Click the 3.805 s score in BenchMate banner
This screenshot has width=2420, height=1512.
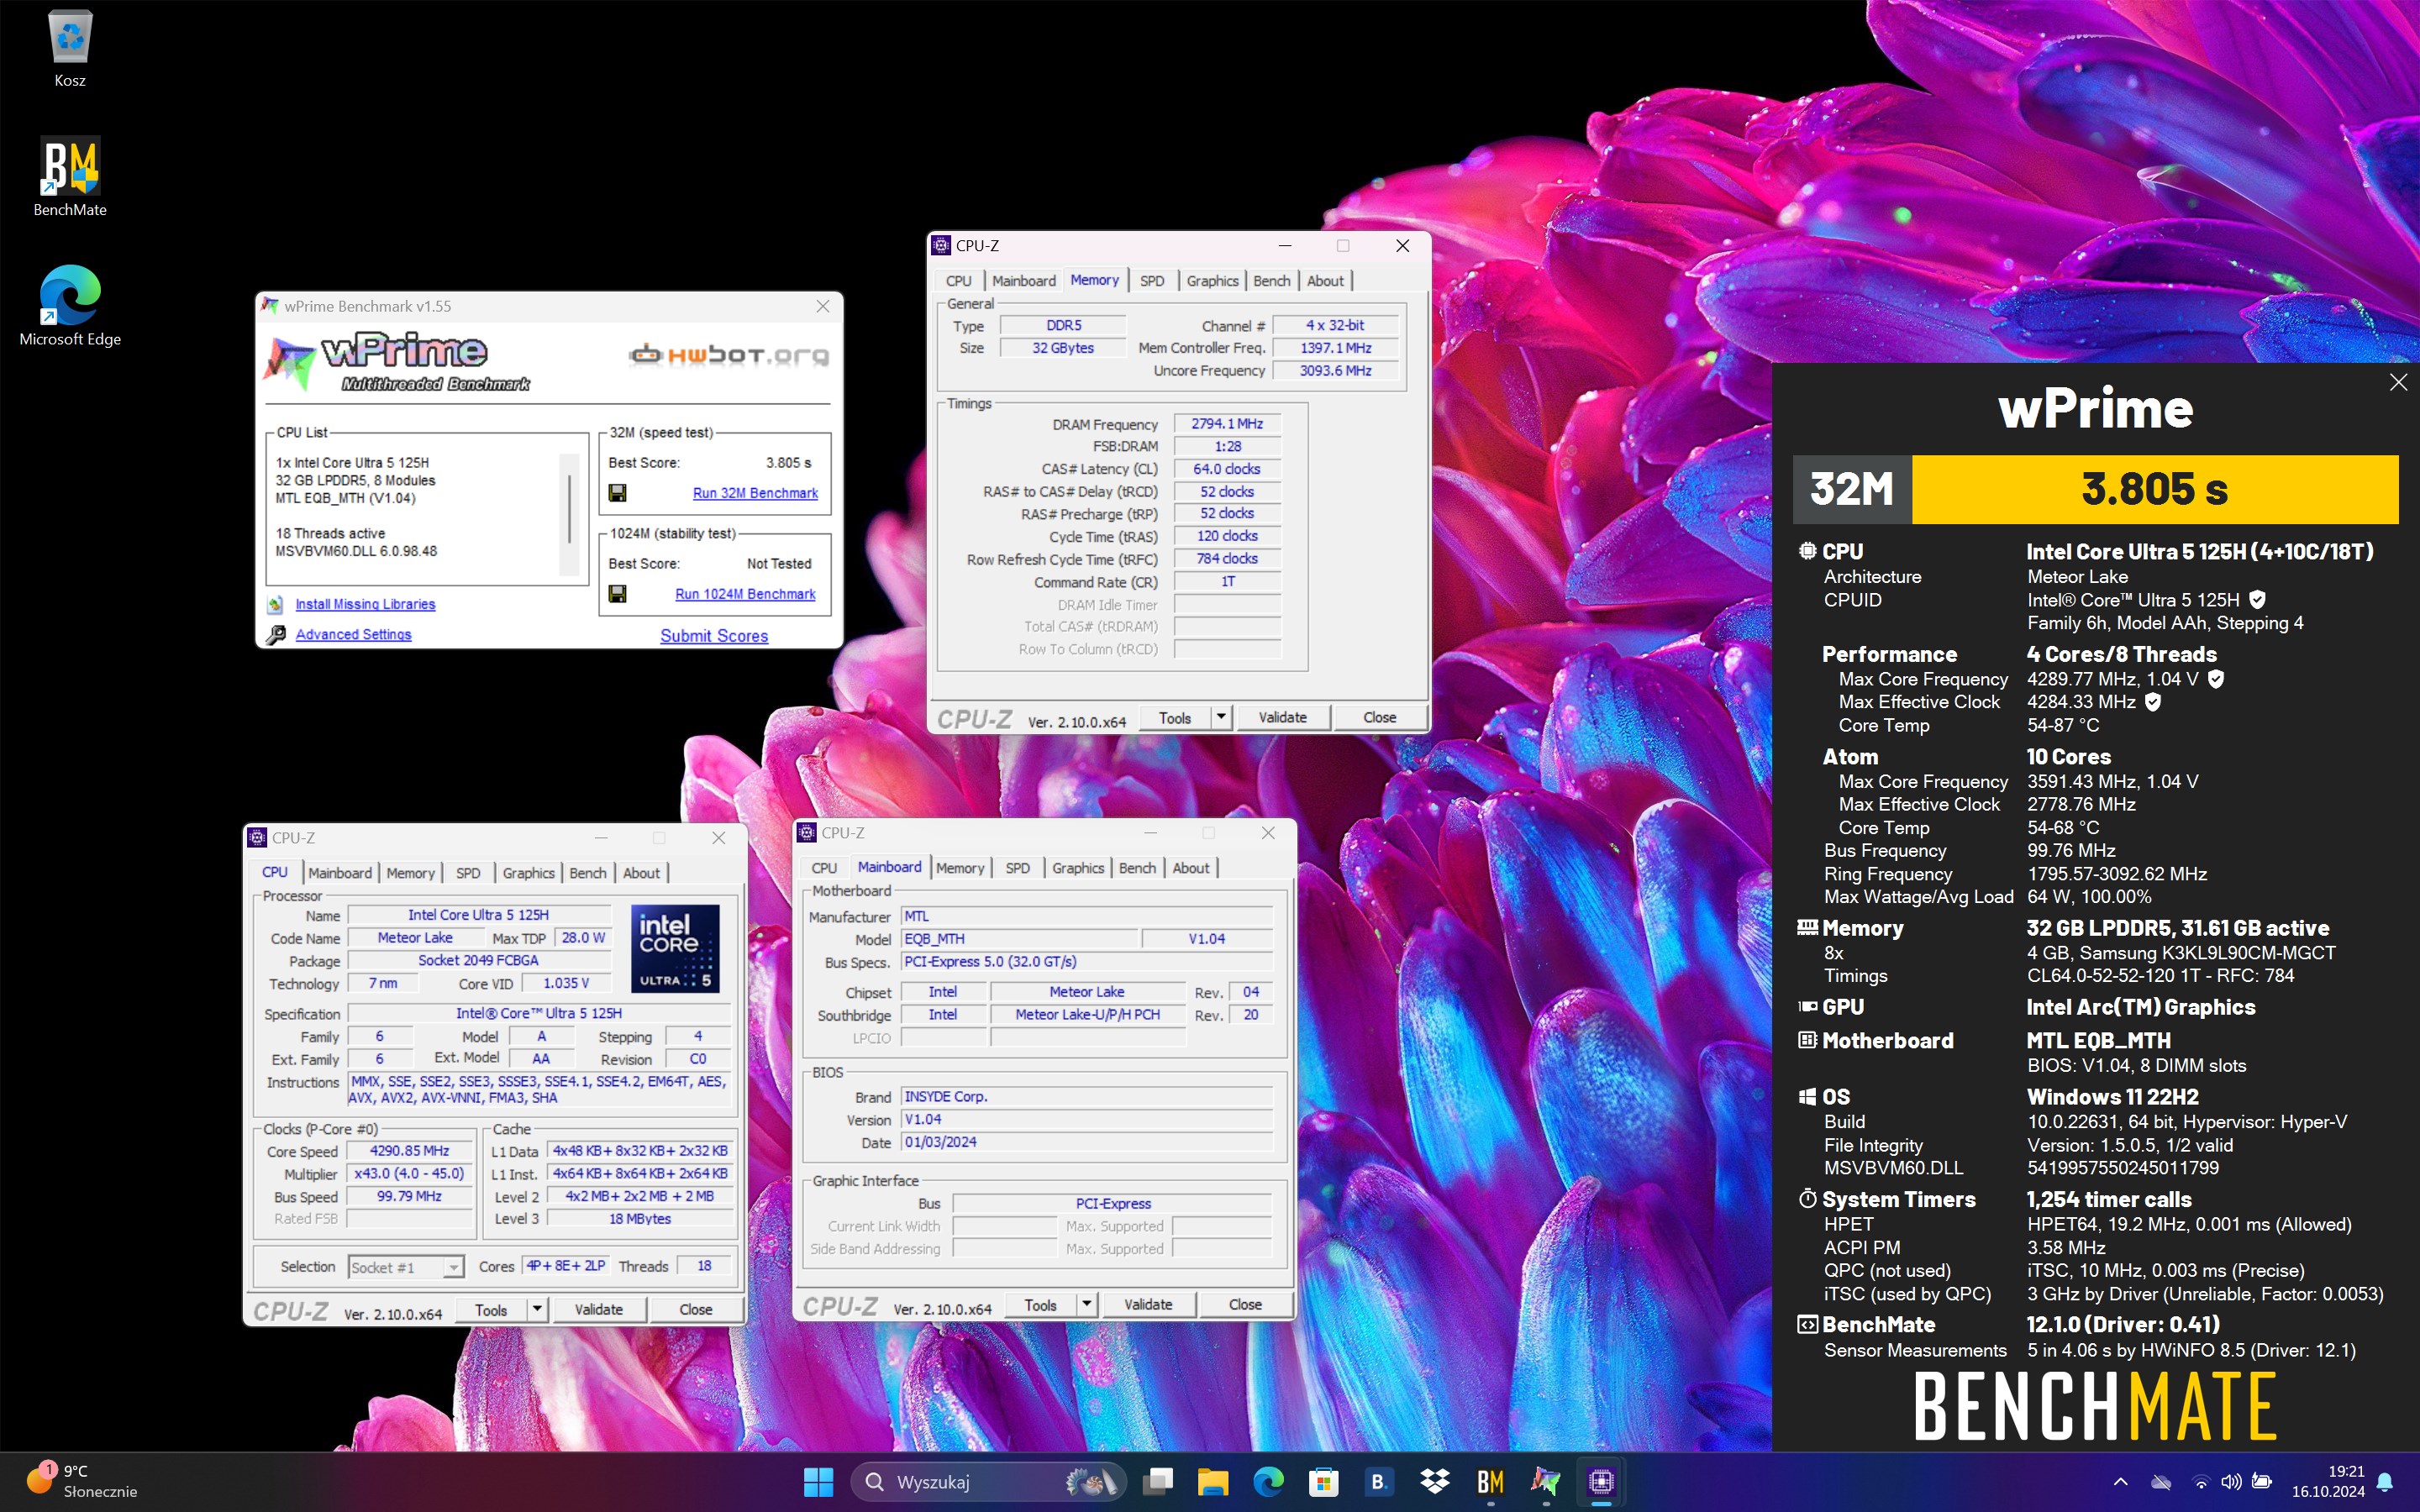coord(2154,489)
